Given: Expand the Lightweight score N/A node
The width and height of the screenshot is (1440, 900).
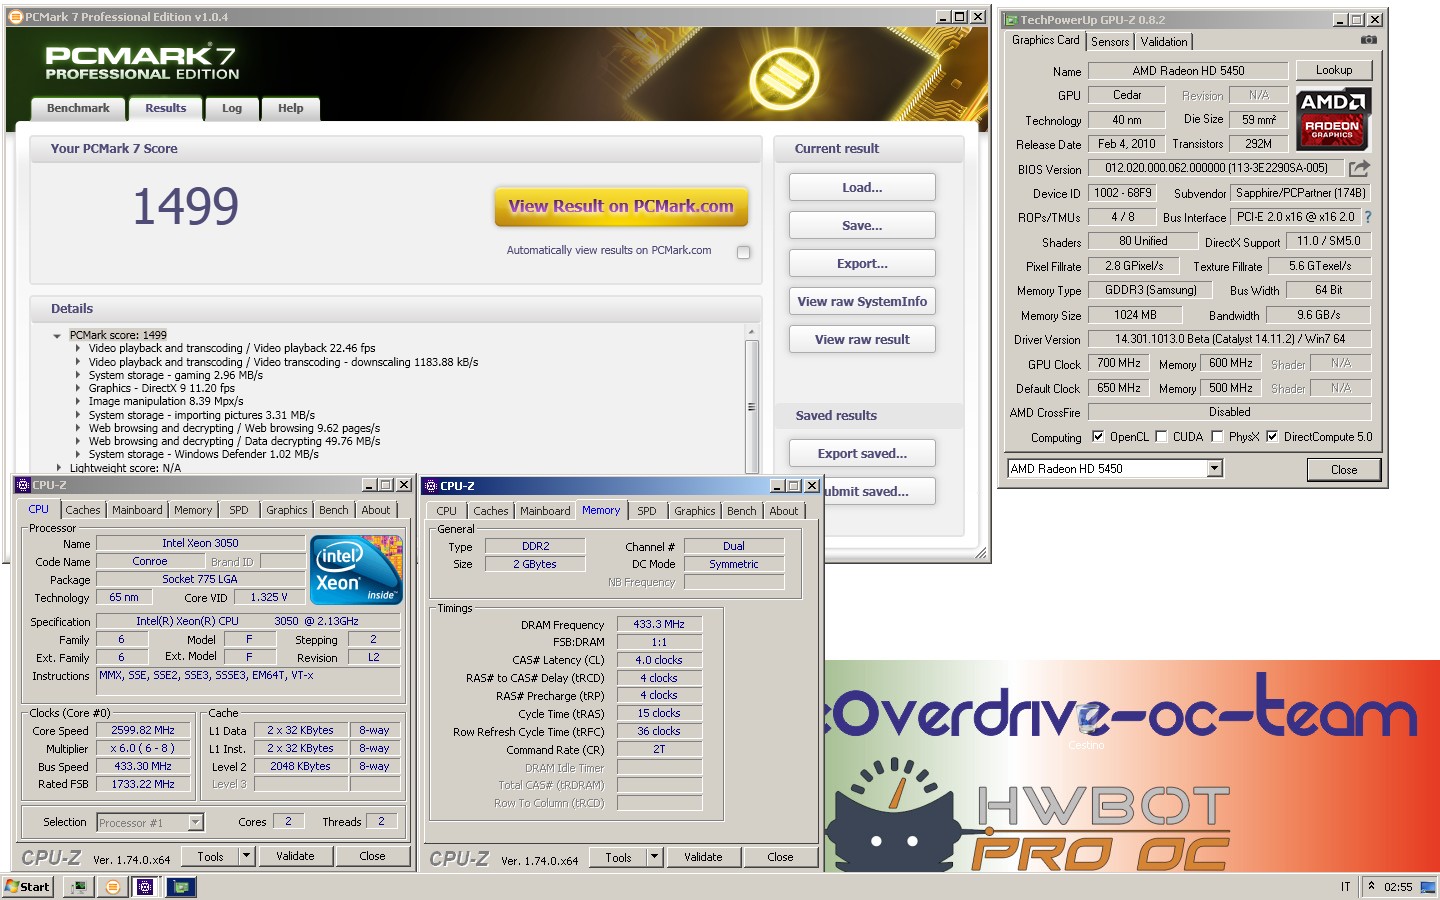Looking at the screenshot, I should 58,467.
